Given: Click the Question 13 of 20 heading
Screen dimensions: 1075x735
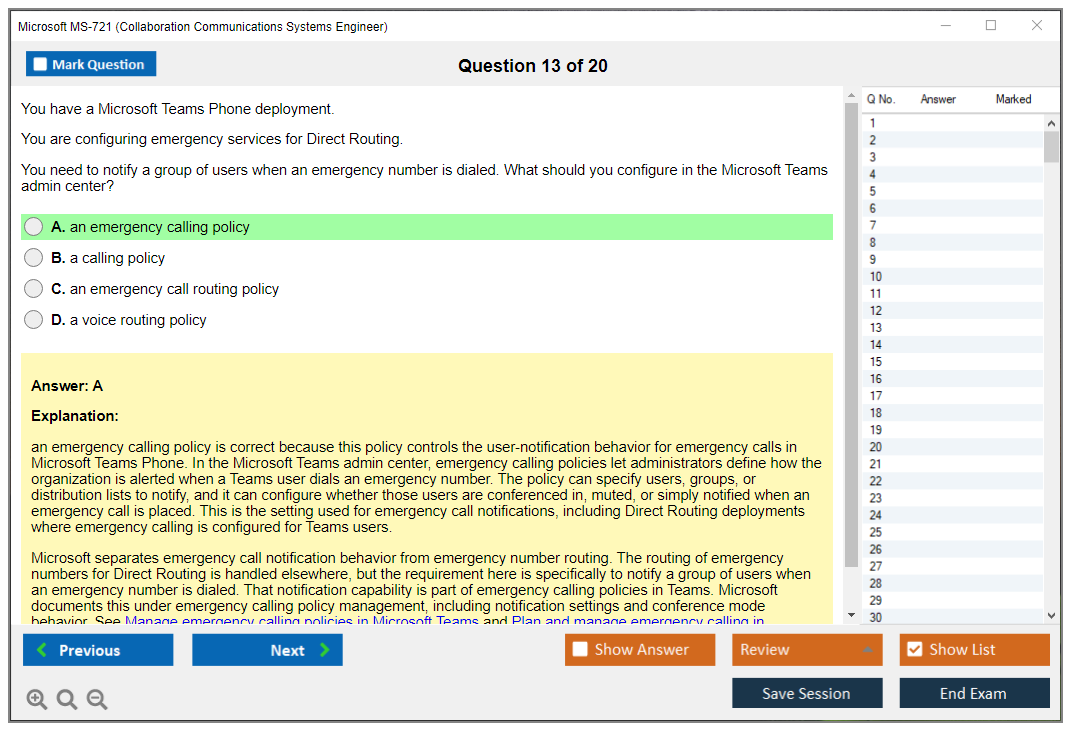Looking at the screenshot, I should pyautogui.click(x=533, y=66).
